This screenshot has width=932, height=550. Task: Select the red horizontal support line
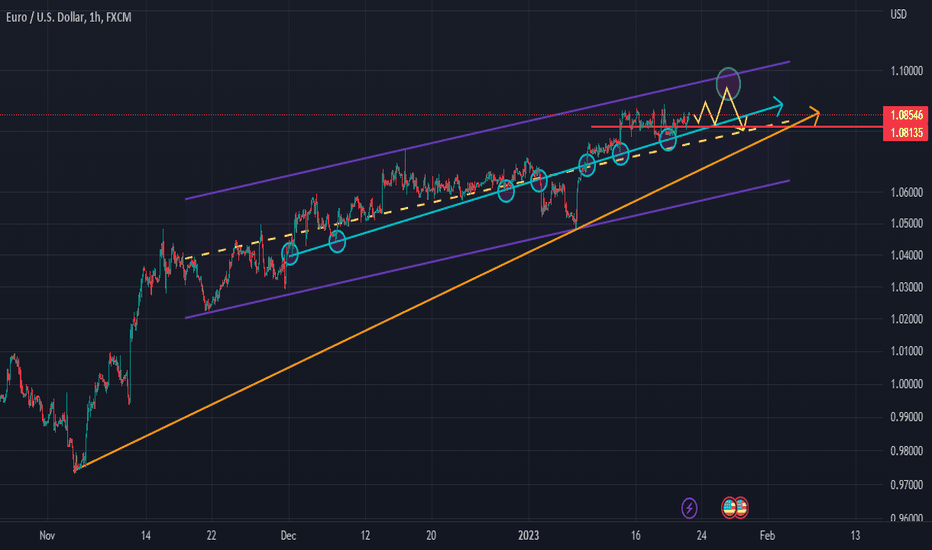(737, 127)
